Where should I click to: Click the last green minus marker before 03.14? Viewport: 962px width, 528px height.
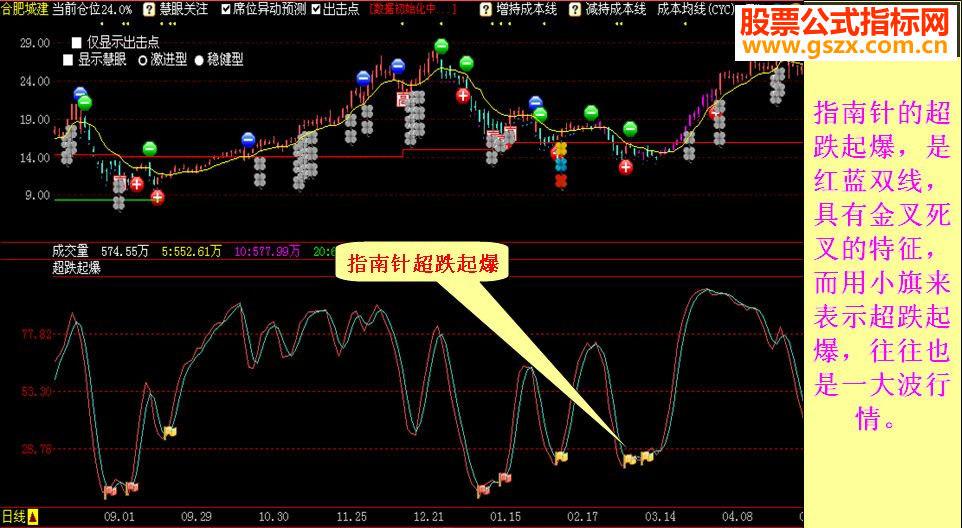click(x=630, y=129)
